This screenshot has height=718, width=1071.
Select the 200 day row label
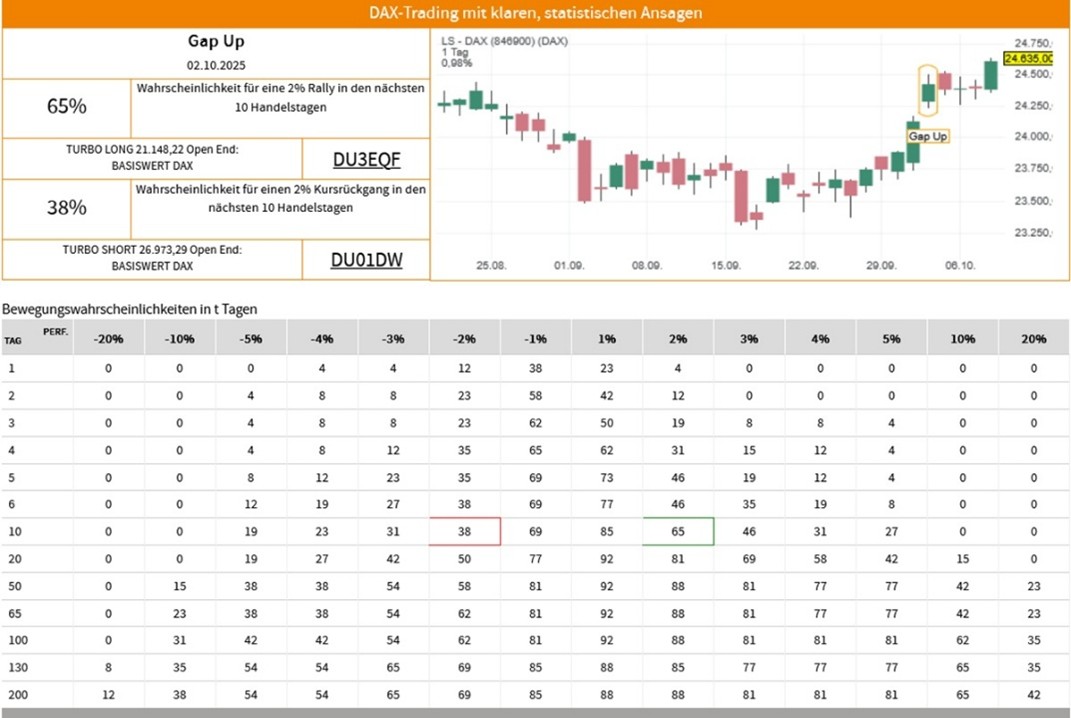coord(14,694)
